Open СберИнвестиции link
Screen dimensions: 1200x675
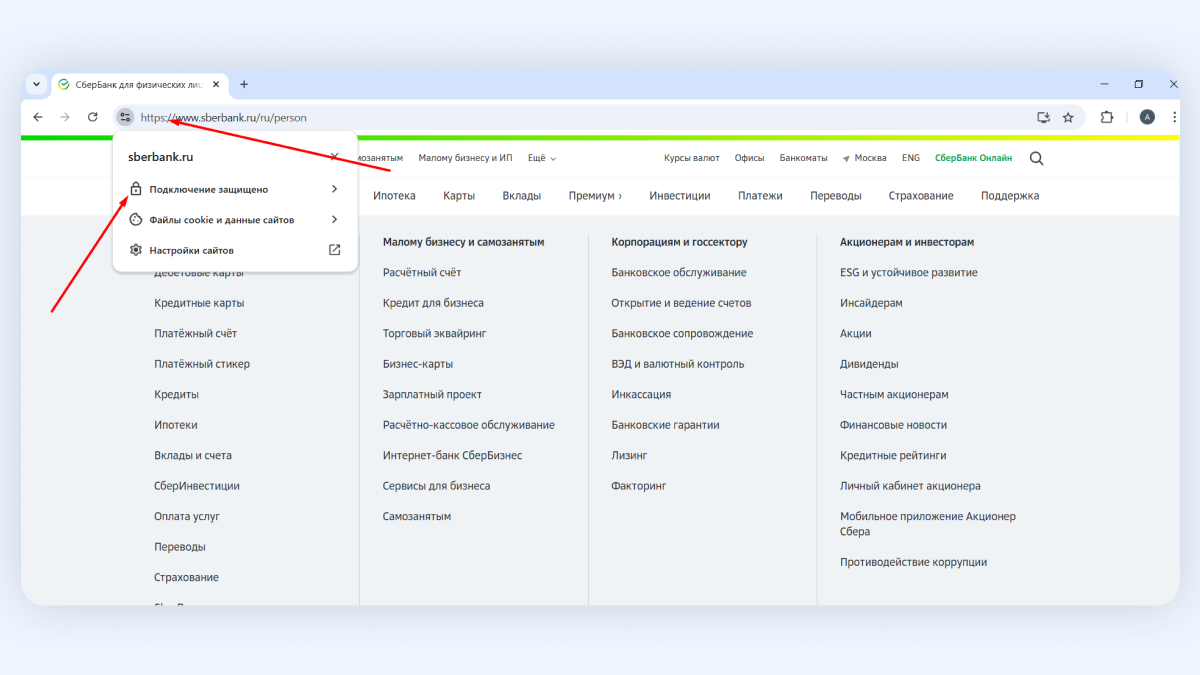[x=197, y=486]
